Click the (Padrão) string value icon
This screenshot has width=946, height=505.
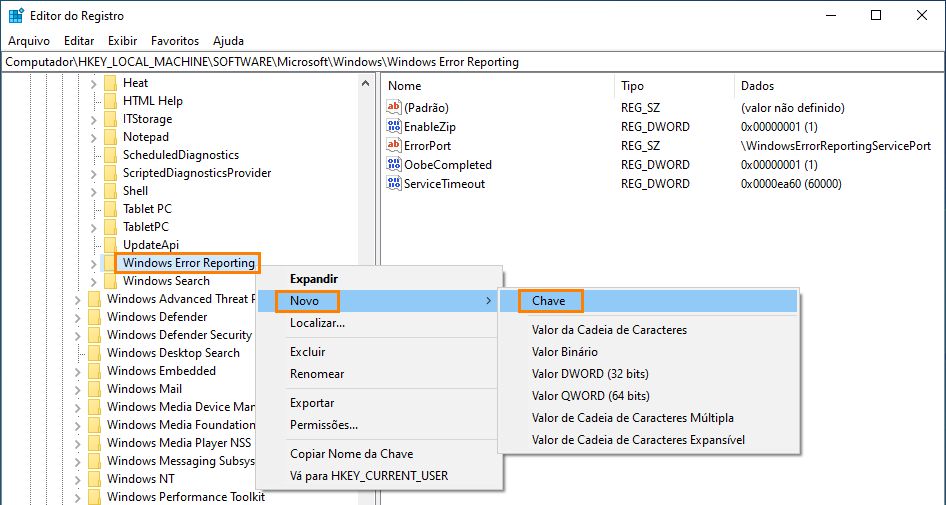point(393,107)
